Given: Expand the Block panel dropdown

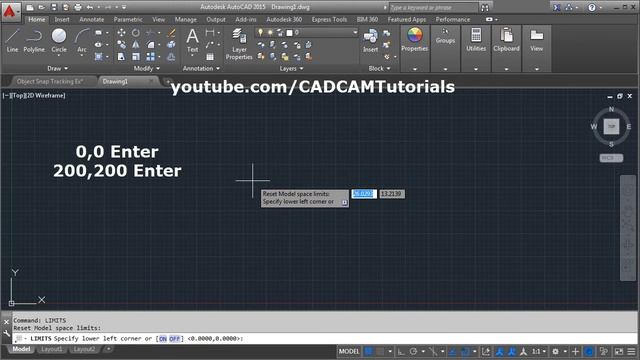Looking at the screenshot, I should (380, 69).
